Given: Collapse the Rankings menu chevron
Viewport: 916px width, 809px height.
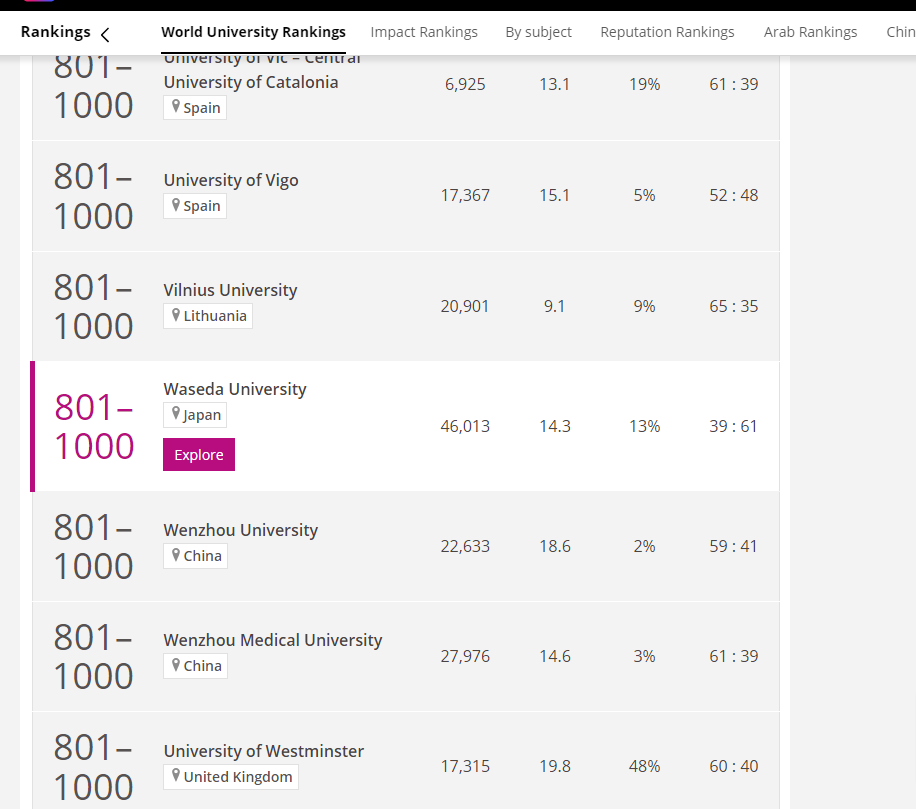Looking at the screenshot, I should [x=105, y=35].
